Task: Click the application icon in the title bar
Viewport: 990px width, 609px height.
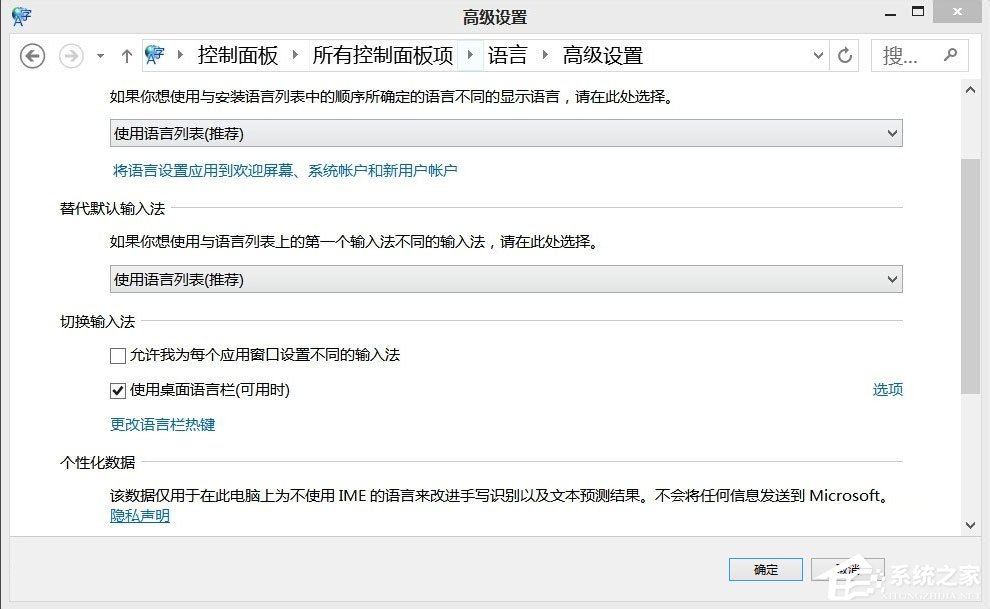Action: [20, 15]
